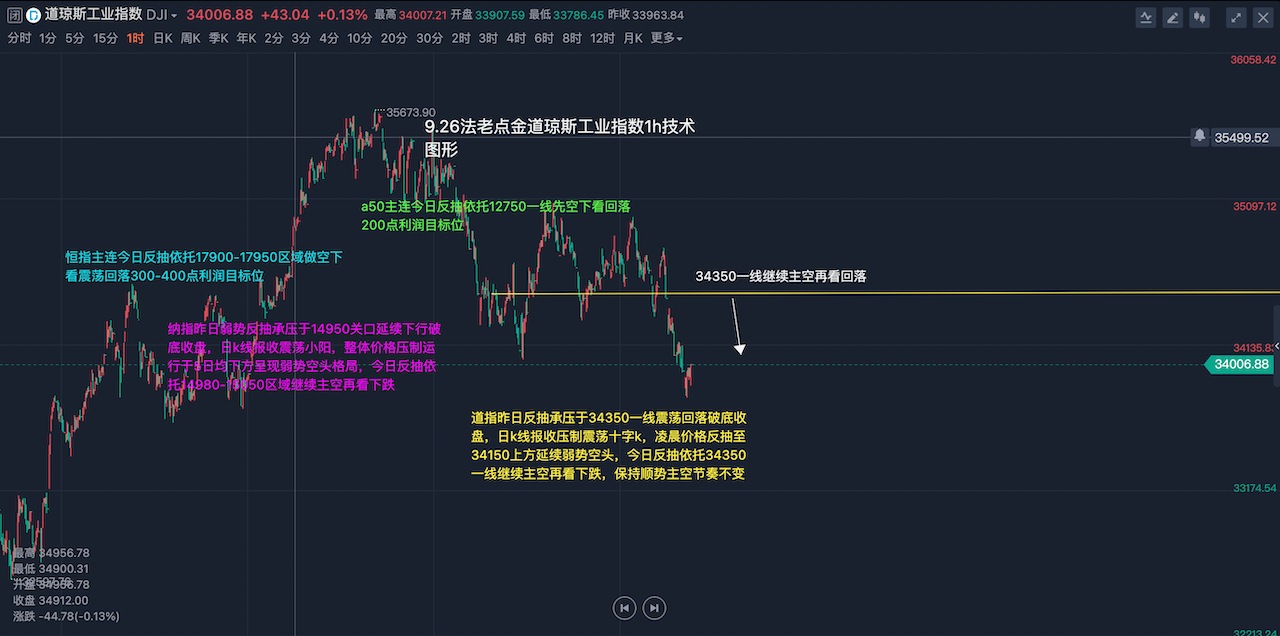Click the 35673.90 high marker label
This screenshot has height=636, width=1280.
click(x=410, y=112)
